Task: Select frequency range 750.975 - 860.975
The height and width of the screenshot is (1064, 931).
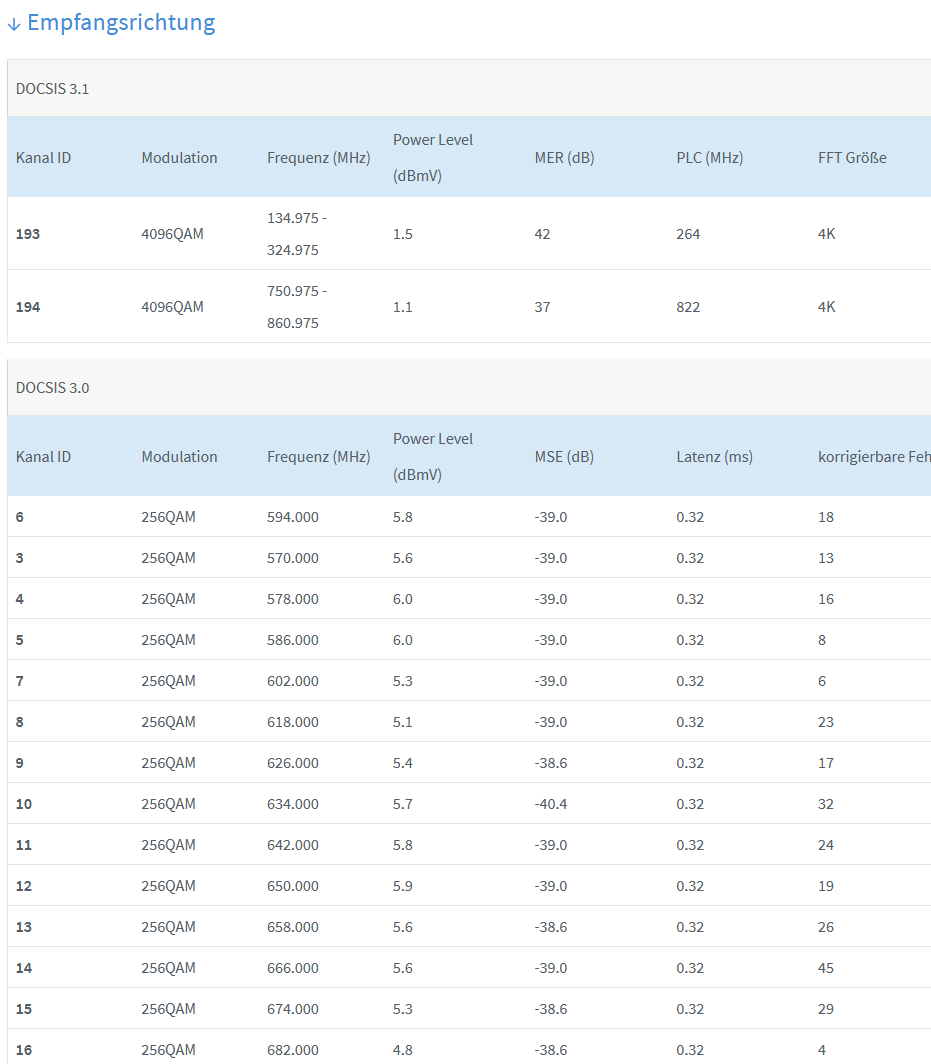Action: point(297,307)
